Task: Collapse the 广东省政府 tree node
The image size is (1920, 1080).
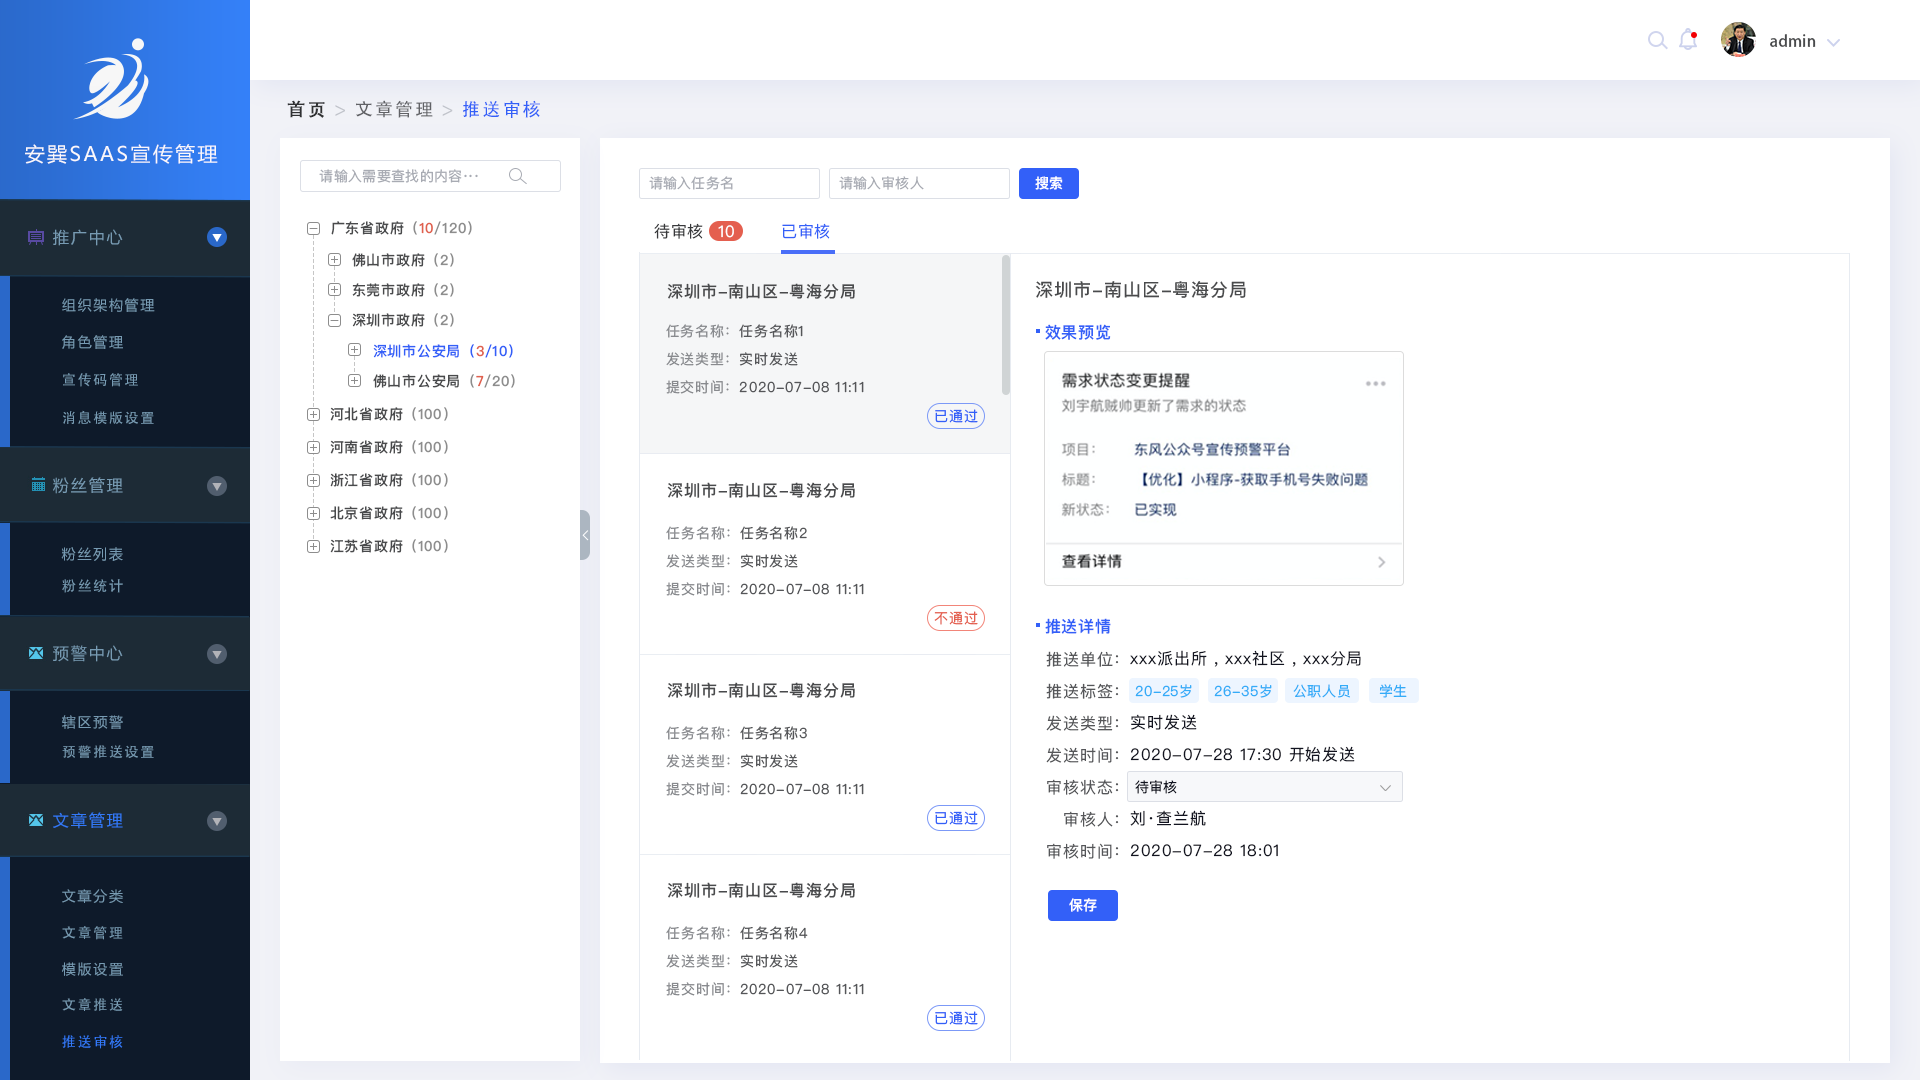Action: click(x=313, y=228)
